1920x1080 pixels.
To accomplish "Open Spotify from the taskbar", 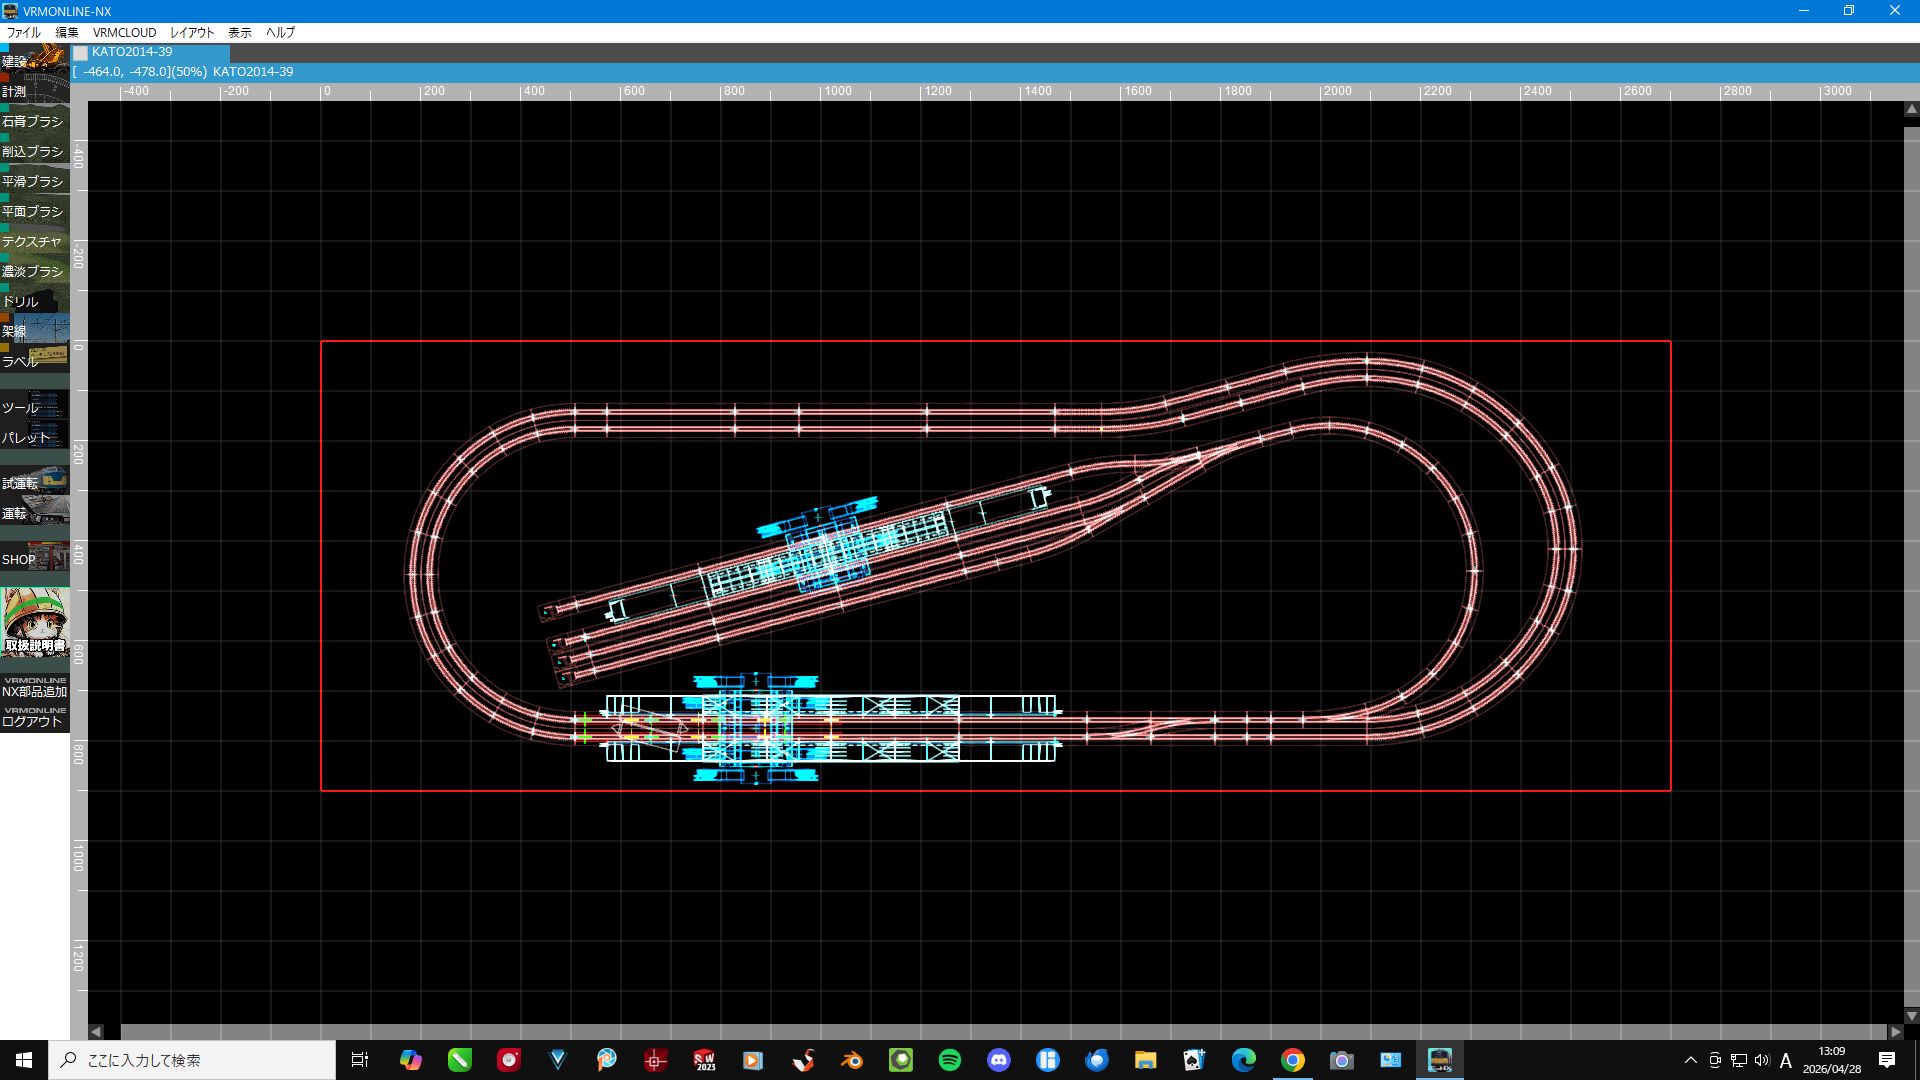I will pyautogui.click(x=949, y=1060).
